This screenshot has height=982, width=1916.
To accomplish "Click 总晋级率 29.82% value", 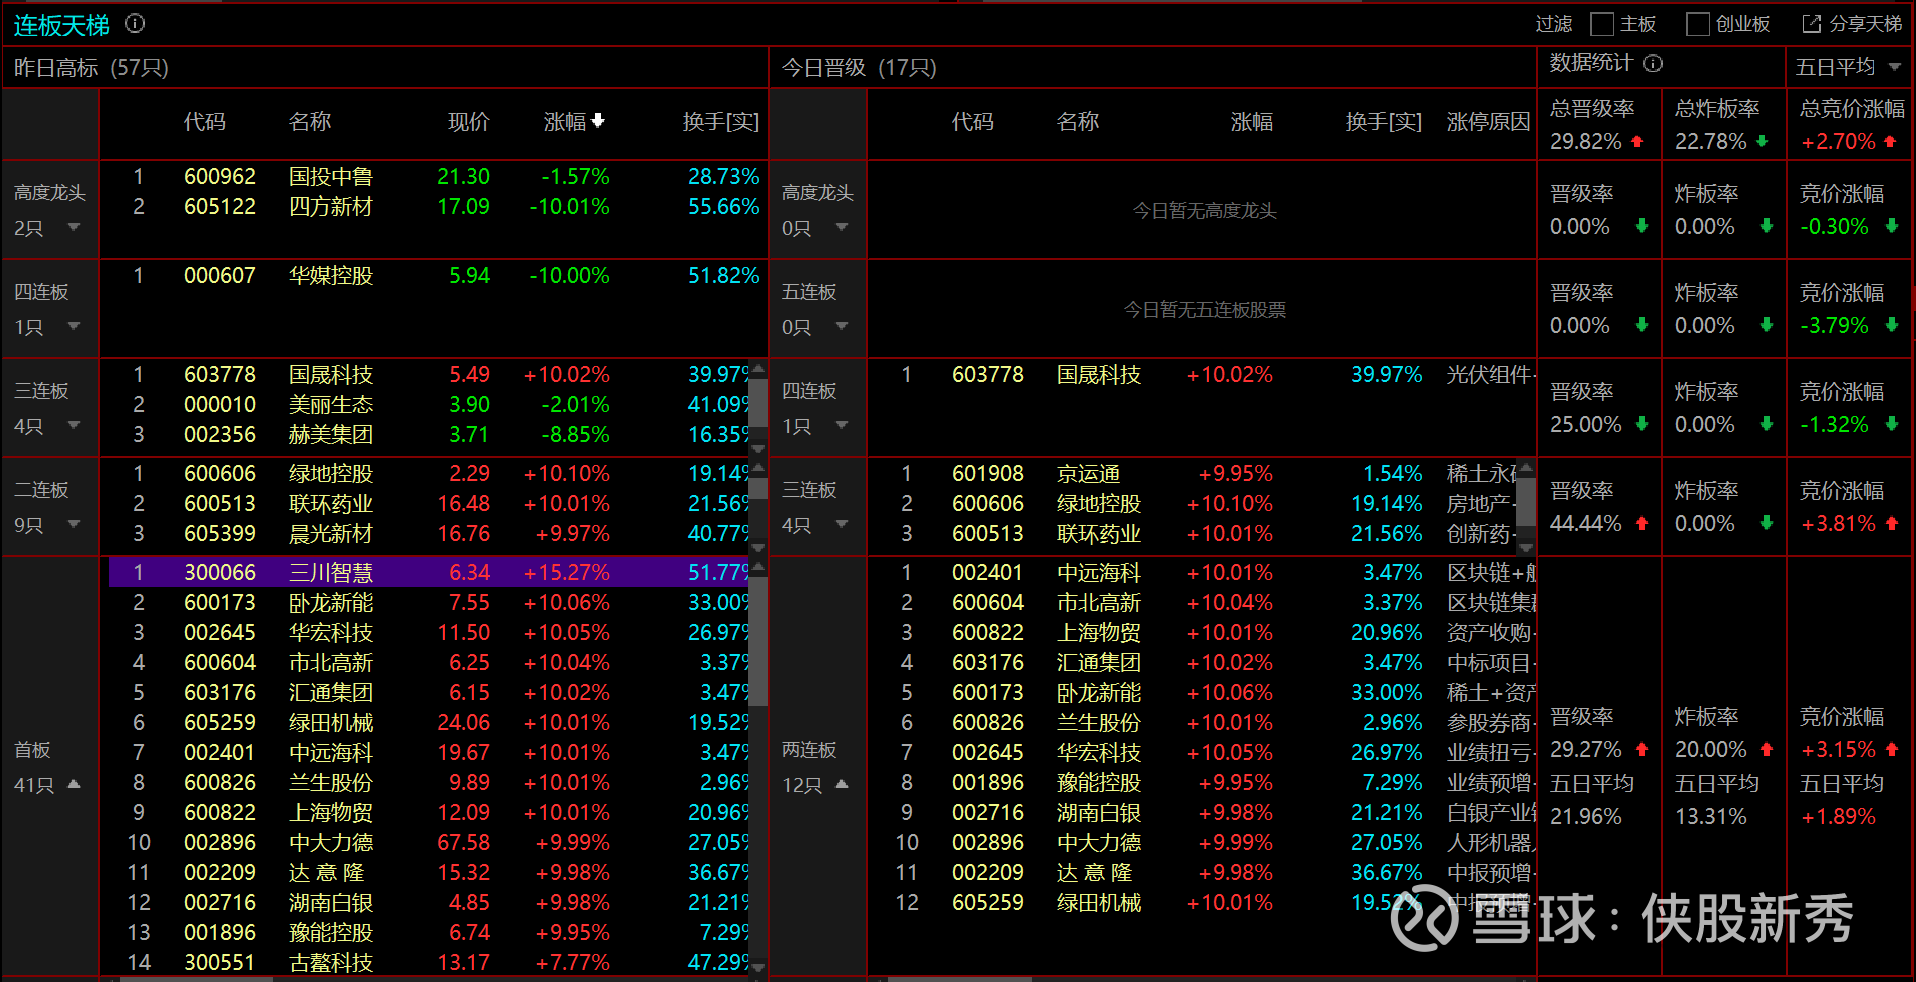I will coord(1586,141).
